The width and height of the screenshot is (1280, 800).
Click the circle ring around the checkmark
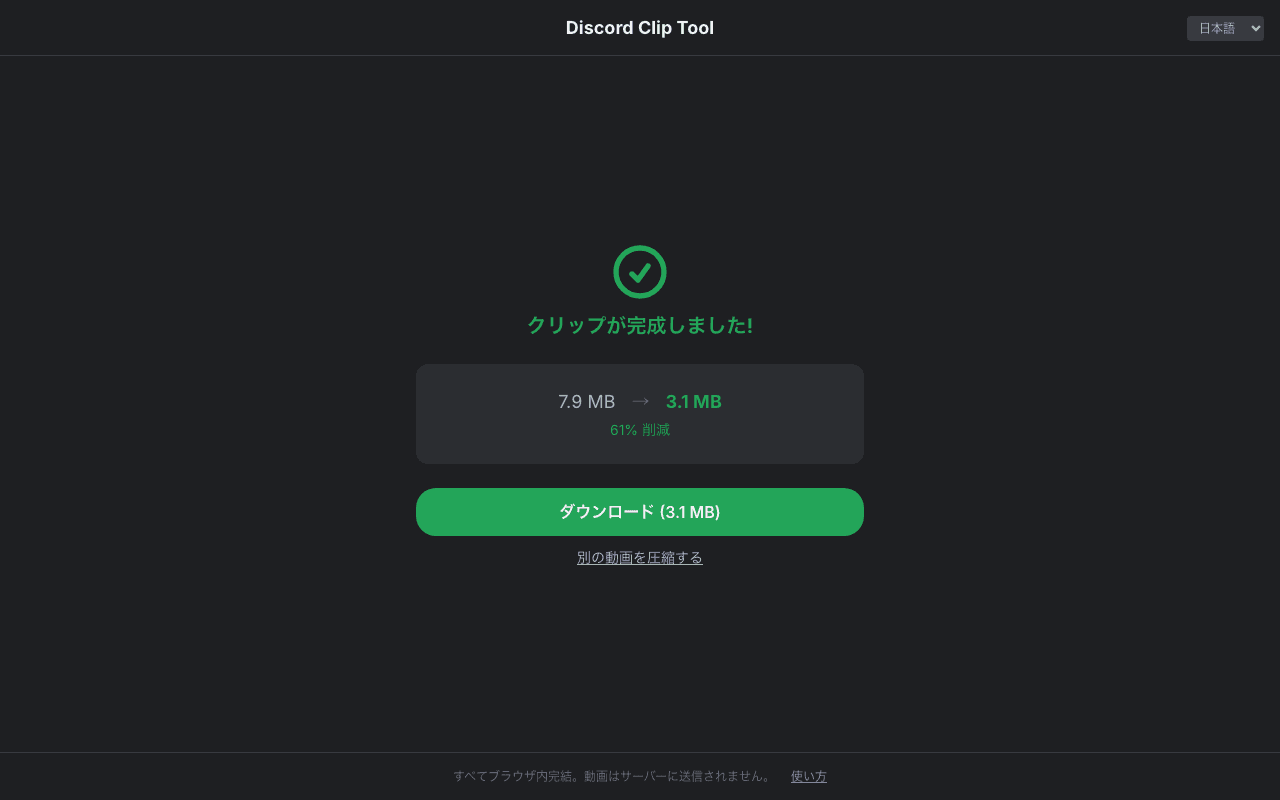617,272
